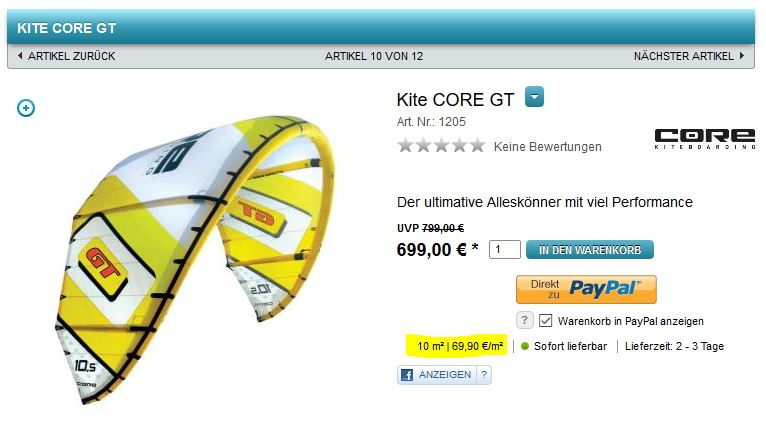
Task: Click the left arrow beside Artikel zurück
Action: 20,56
